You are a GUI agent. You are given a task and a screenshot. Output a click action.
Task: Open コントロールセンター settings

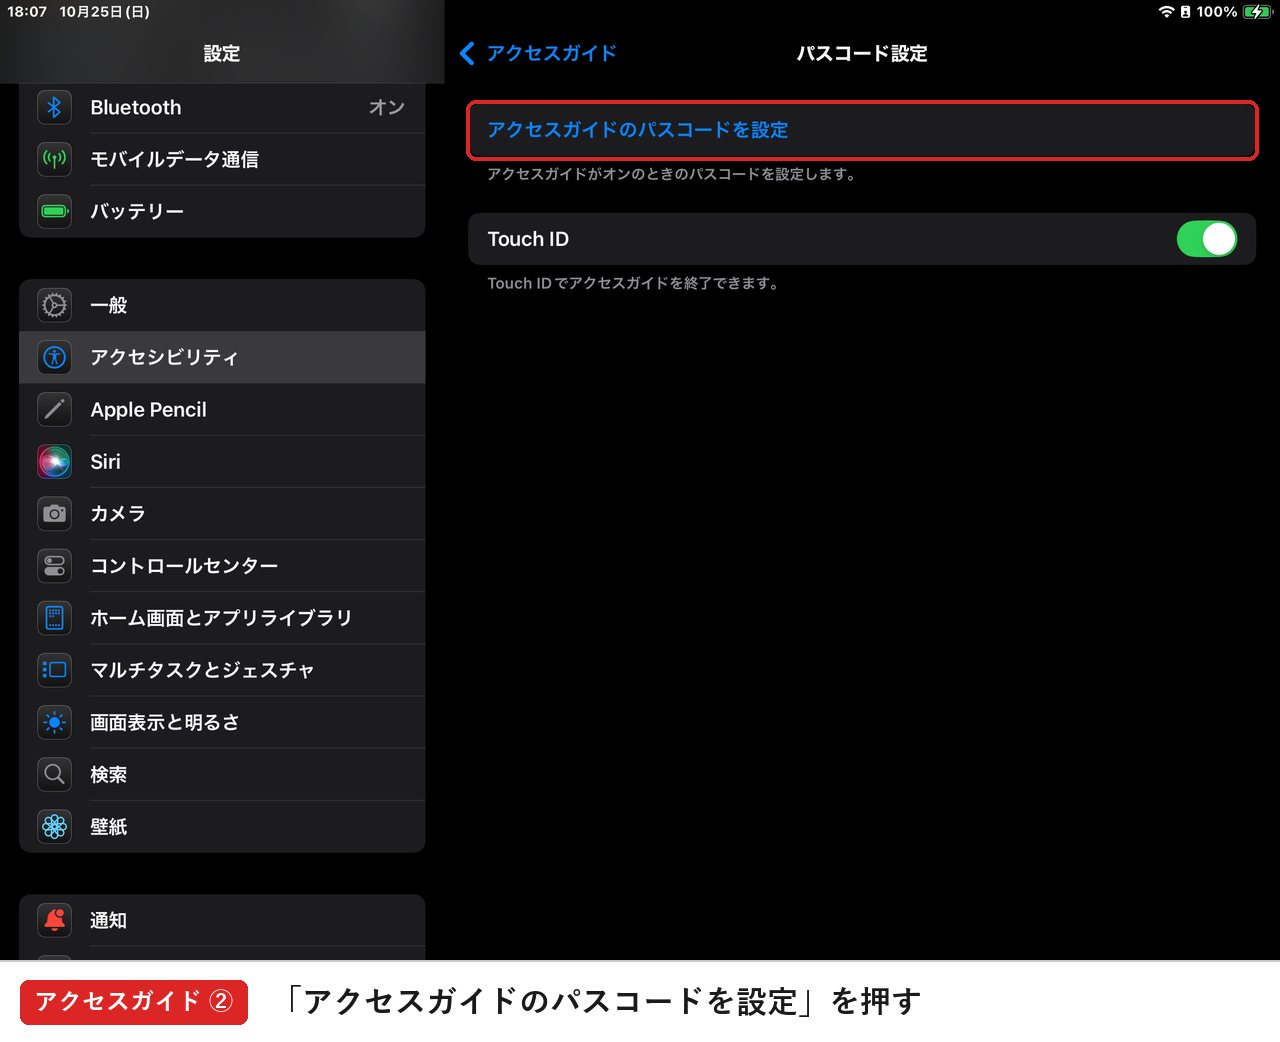pyautogui.click(x=222, y=566)
